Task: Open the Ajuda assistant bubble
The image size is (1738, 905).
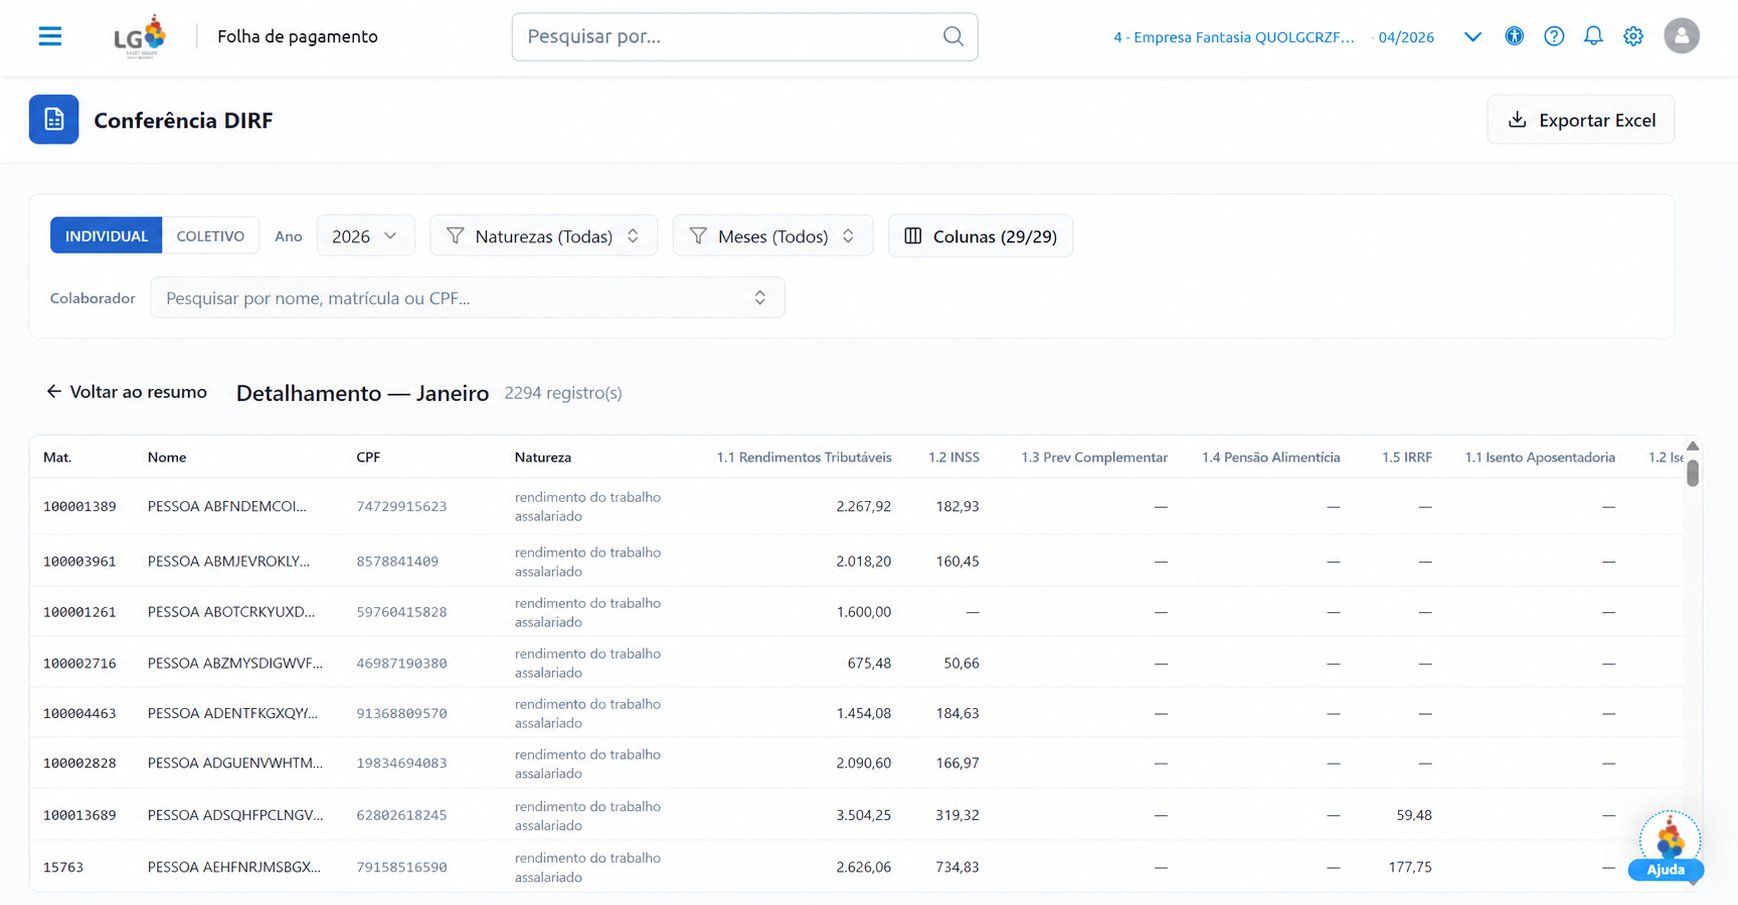Action: [x=1668, y=846]
